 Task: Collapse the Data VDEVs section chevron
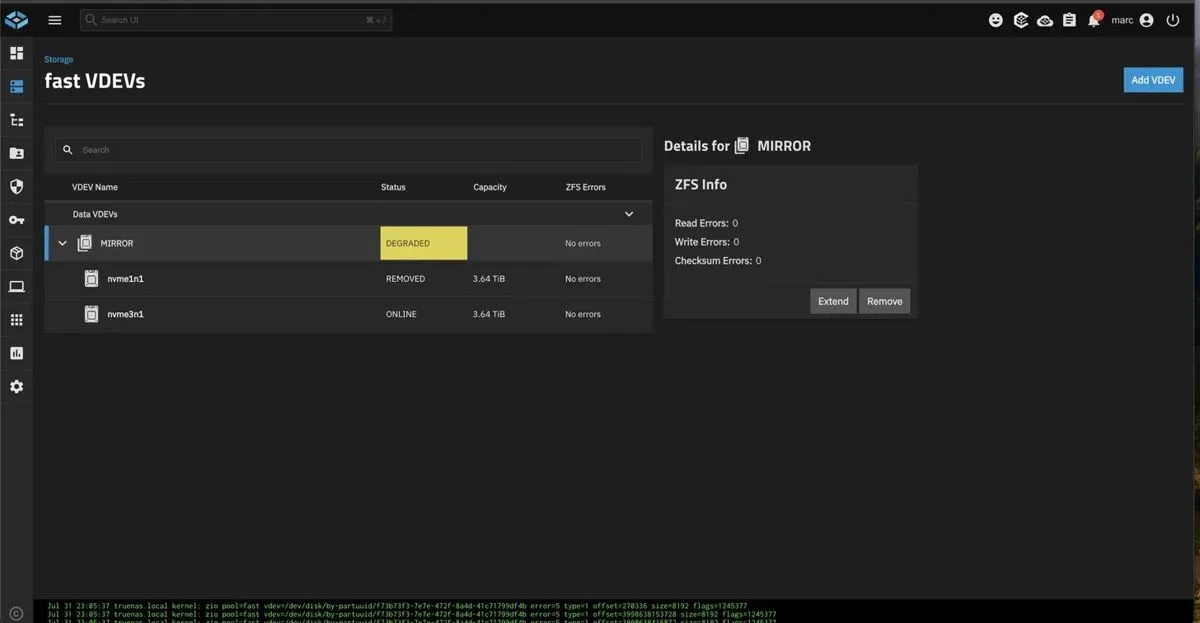(x=629, y=214)
